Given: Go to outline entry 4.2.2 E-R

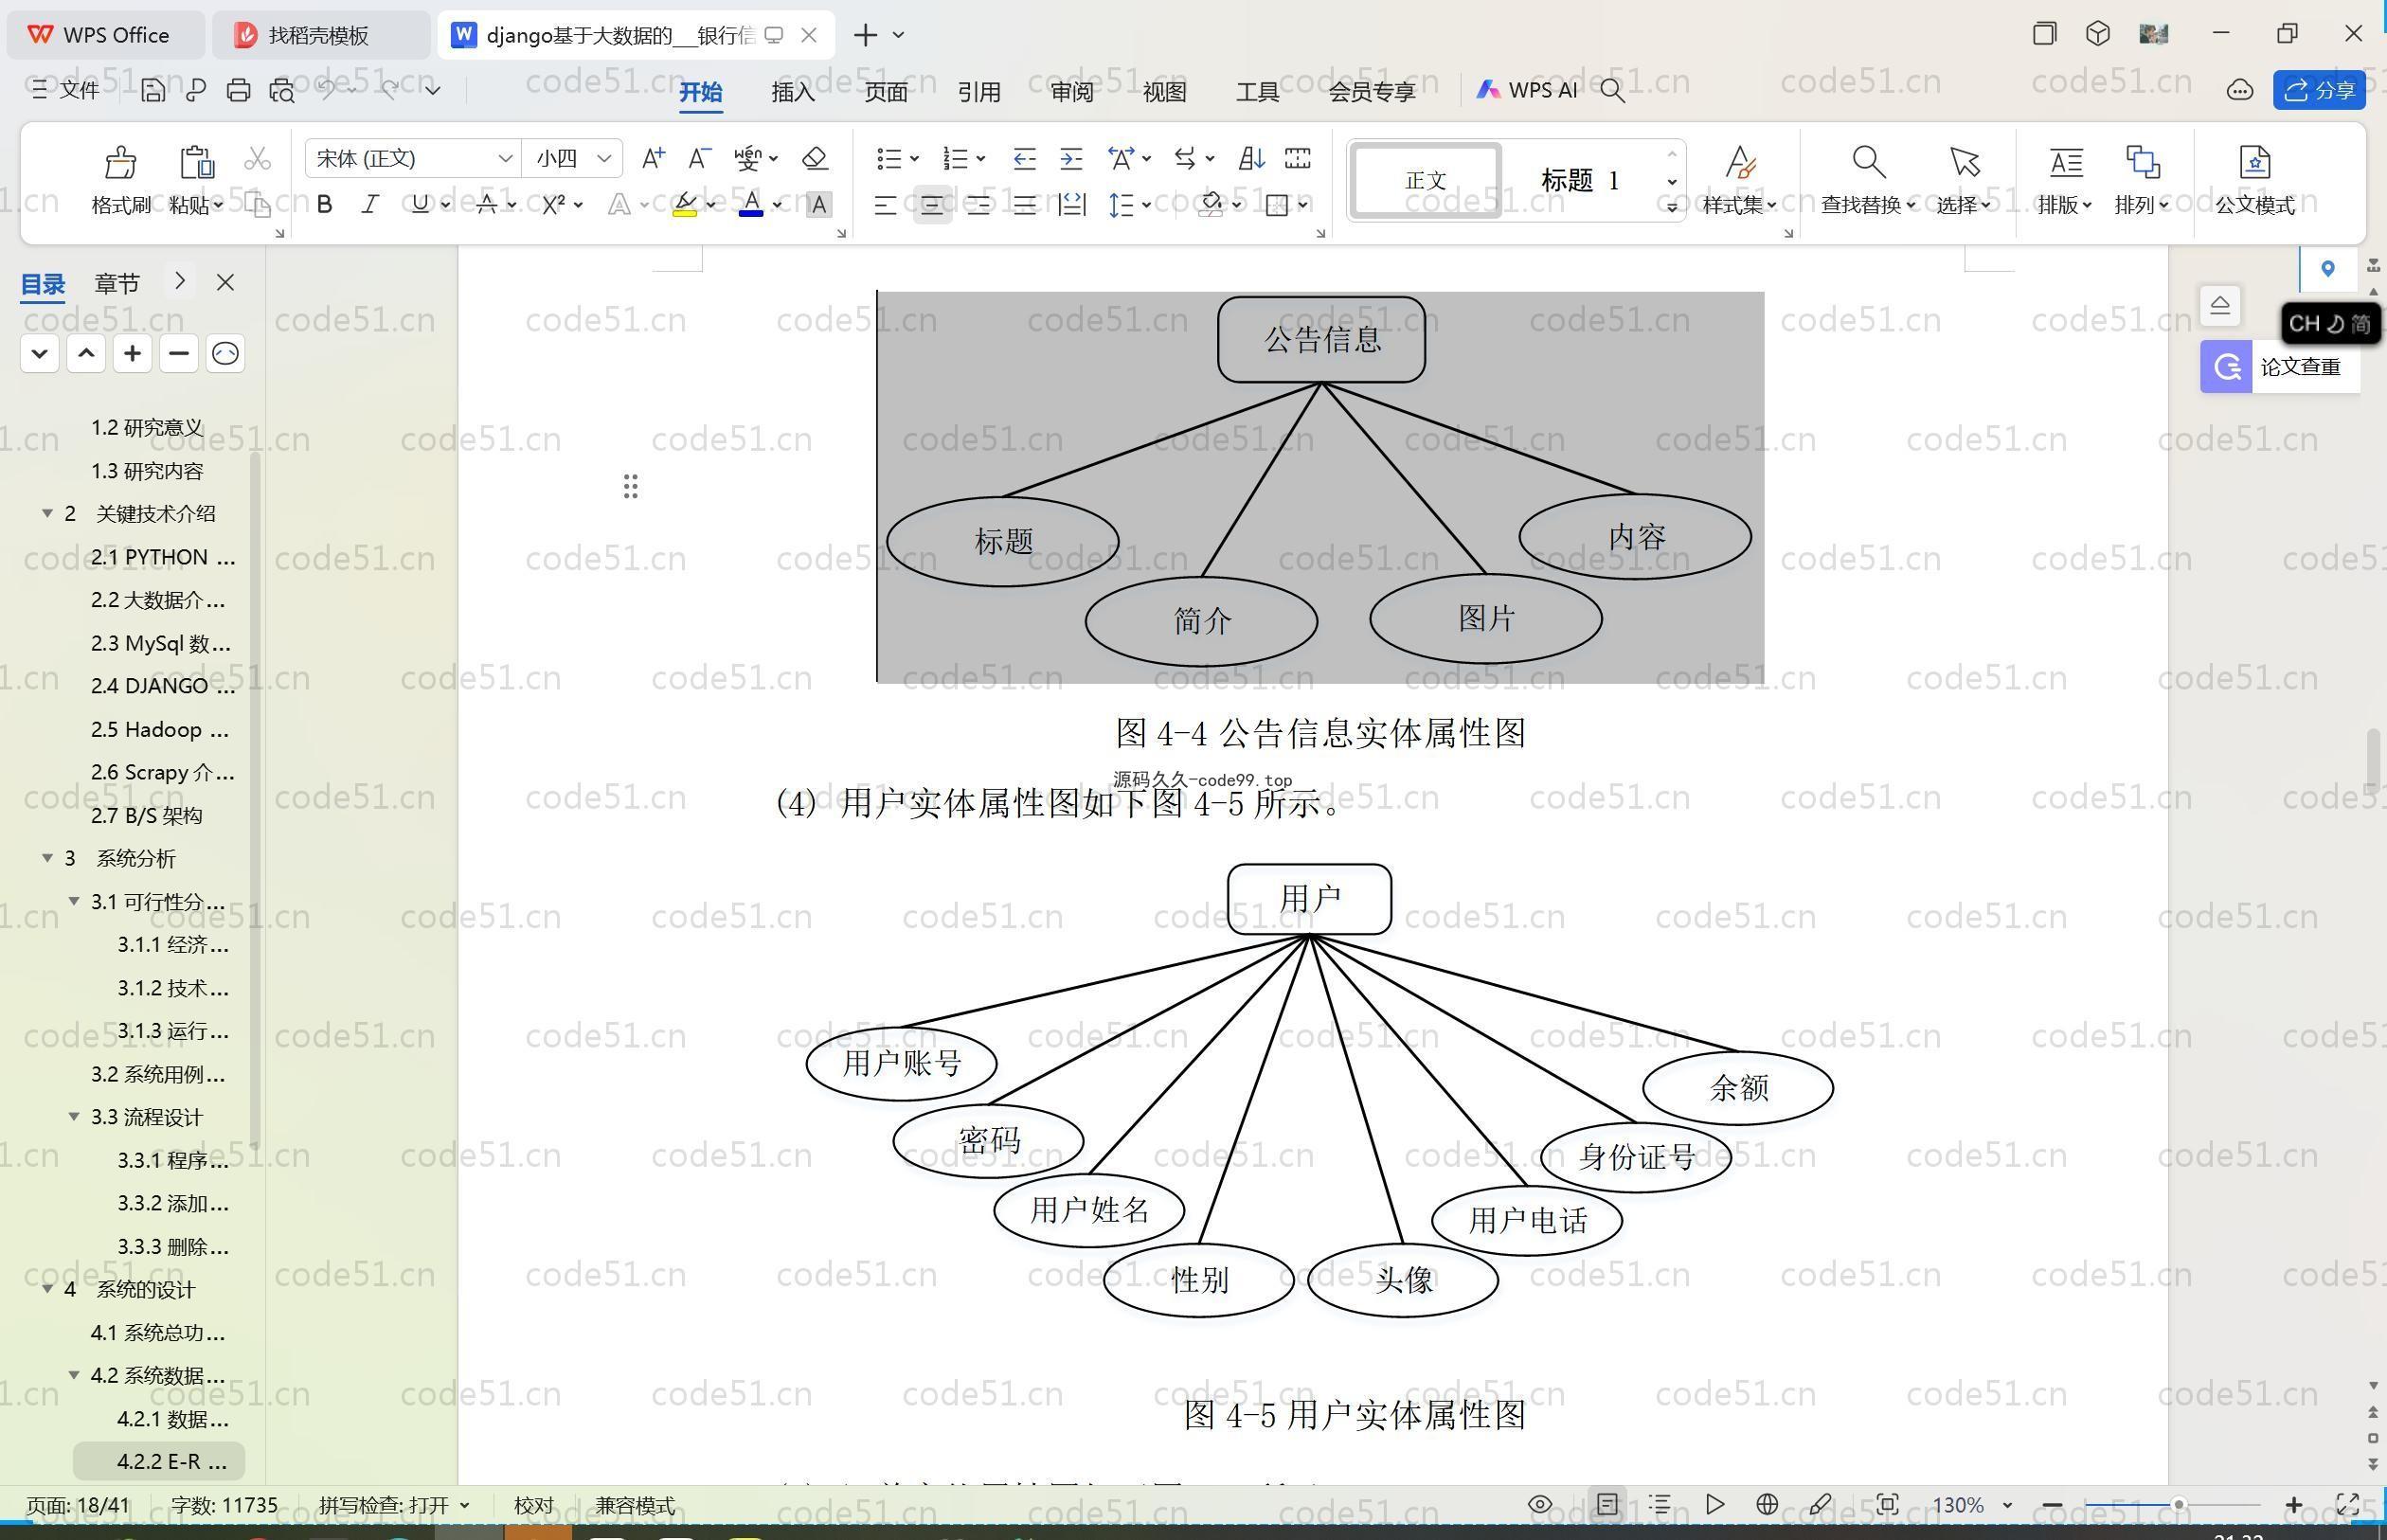Looking at the screenshot, I should click(x=159, y=1462).
